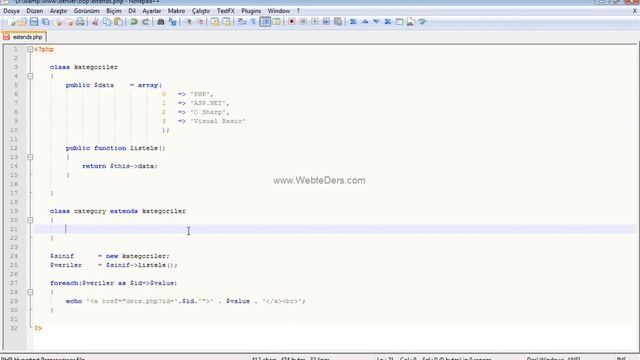Collapse foreach block fold at line 28

click(30, 292)
